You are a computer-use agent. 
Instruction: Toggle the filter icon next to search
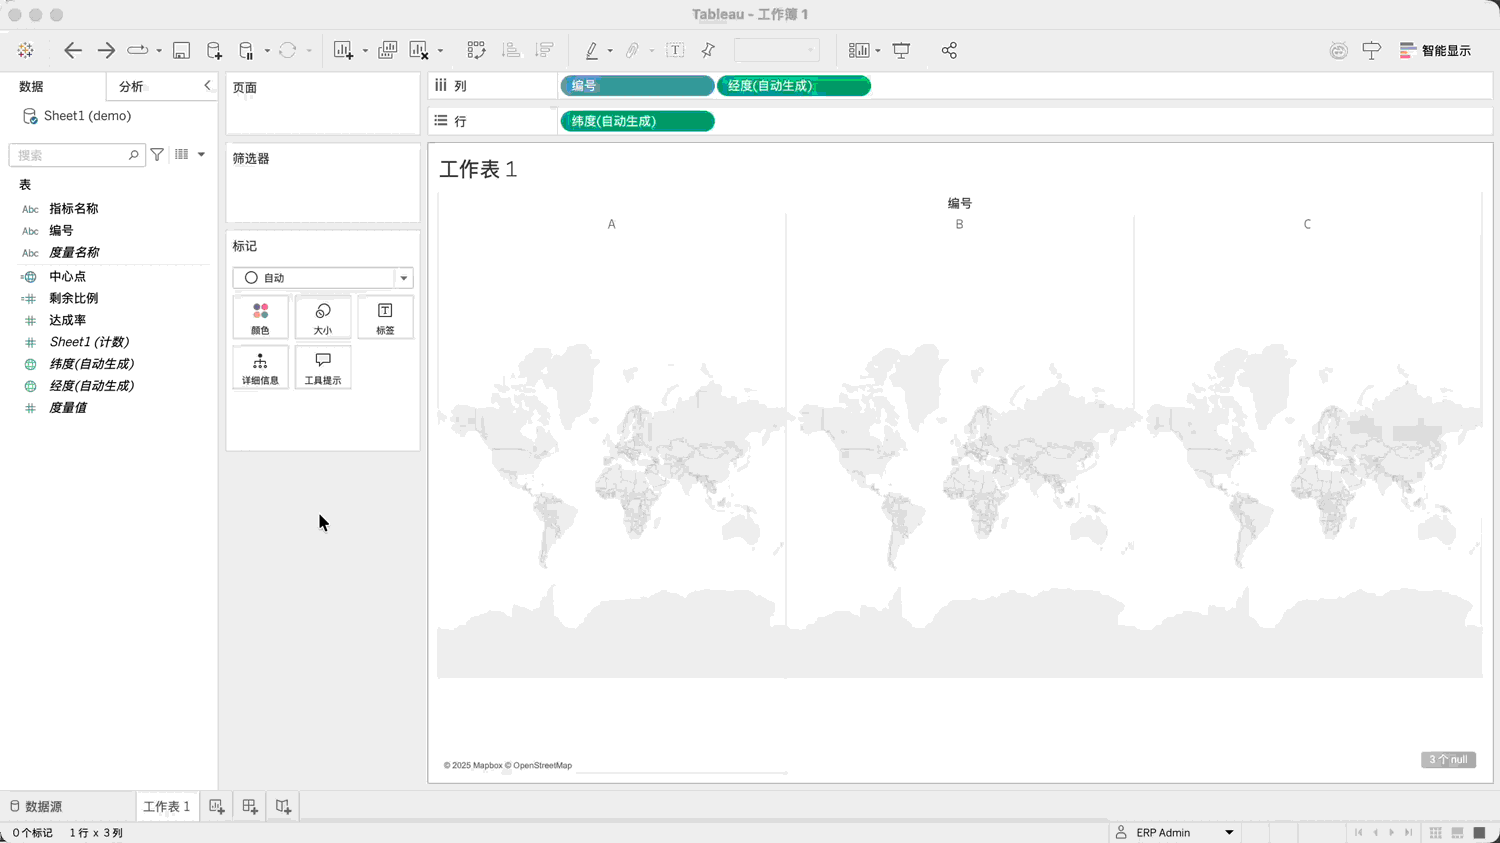tap(157, 155)
